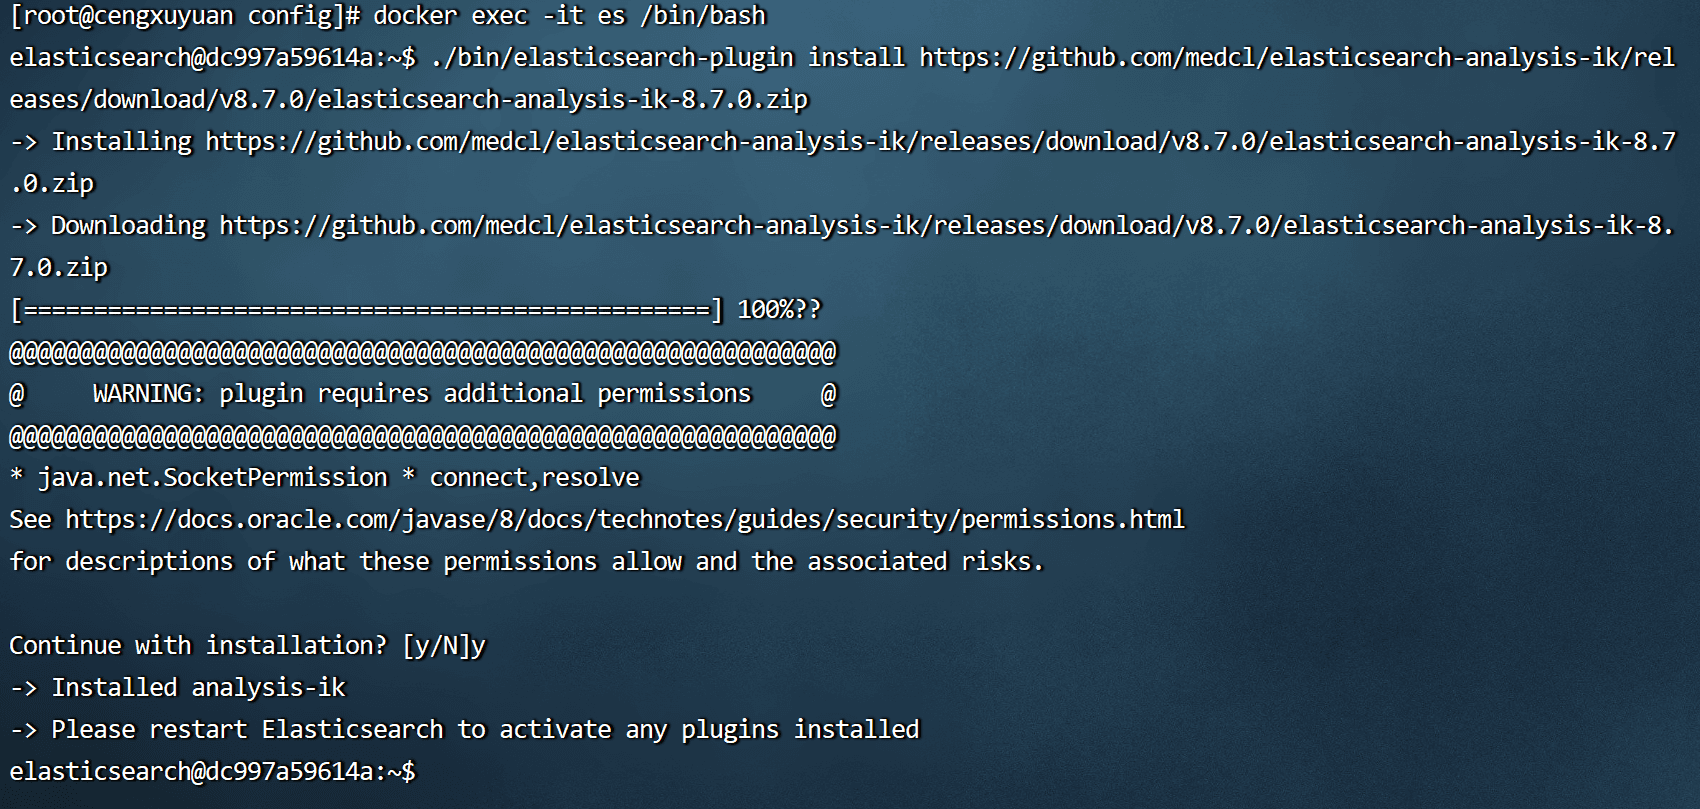Click 'Installed analysis-ik' output line
Screen dimensions: 1700x809
click(178, 688)
